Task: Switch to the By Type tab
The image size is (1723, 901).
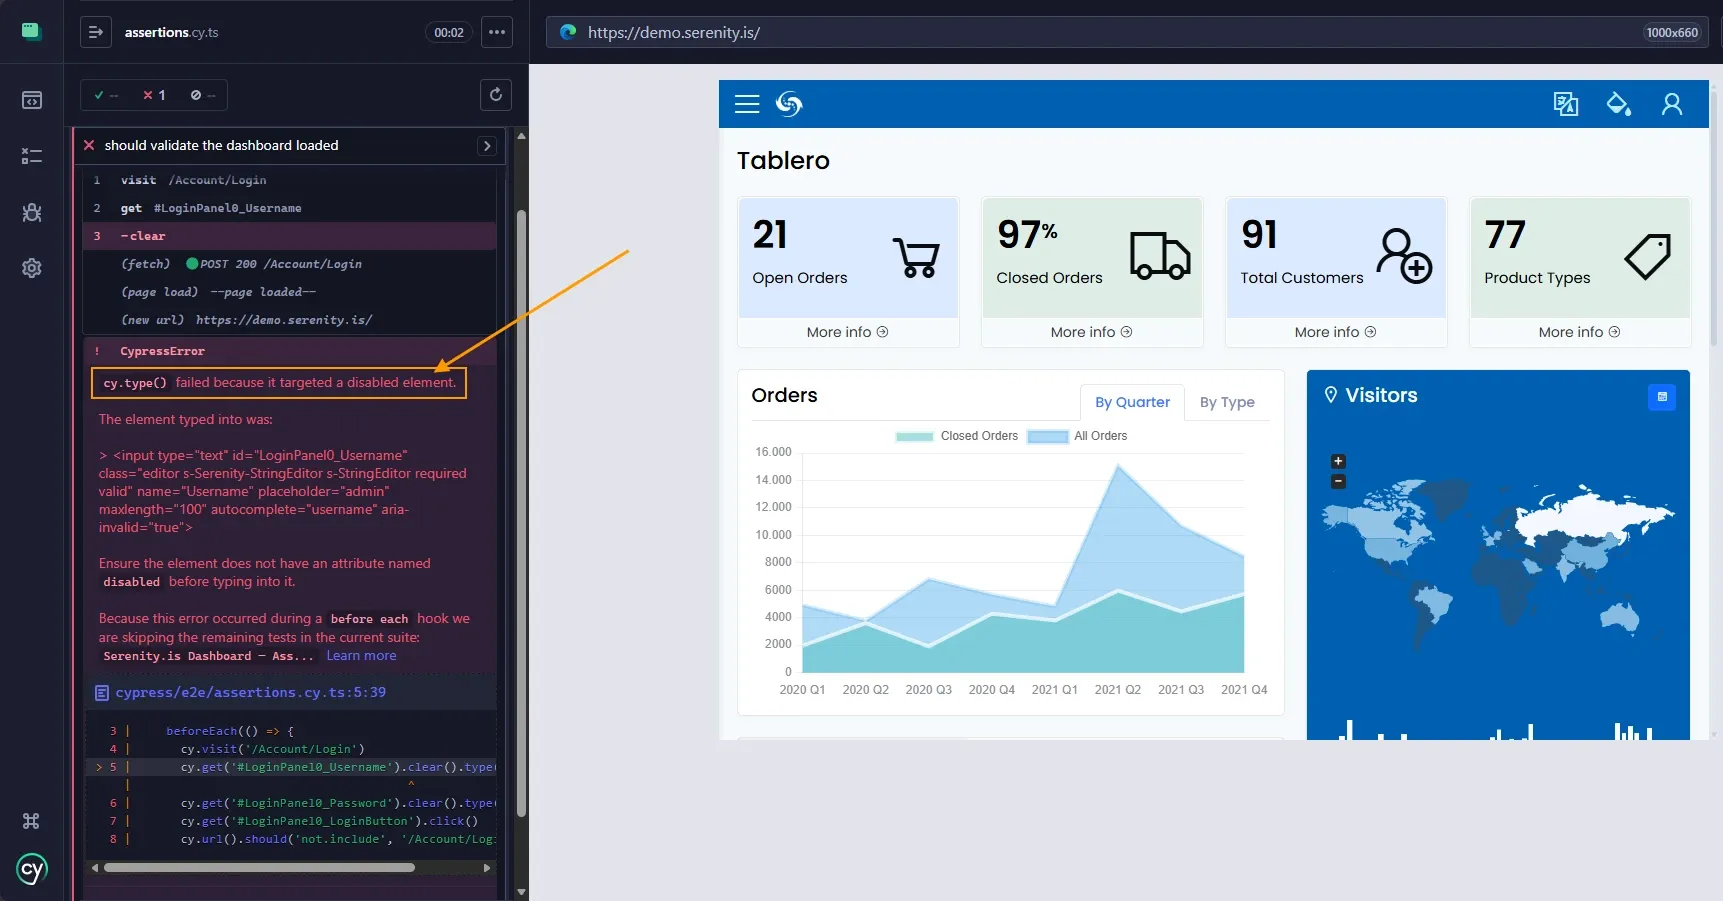Action: pos(1227,402)
